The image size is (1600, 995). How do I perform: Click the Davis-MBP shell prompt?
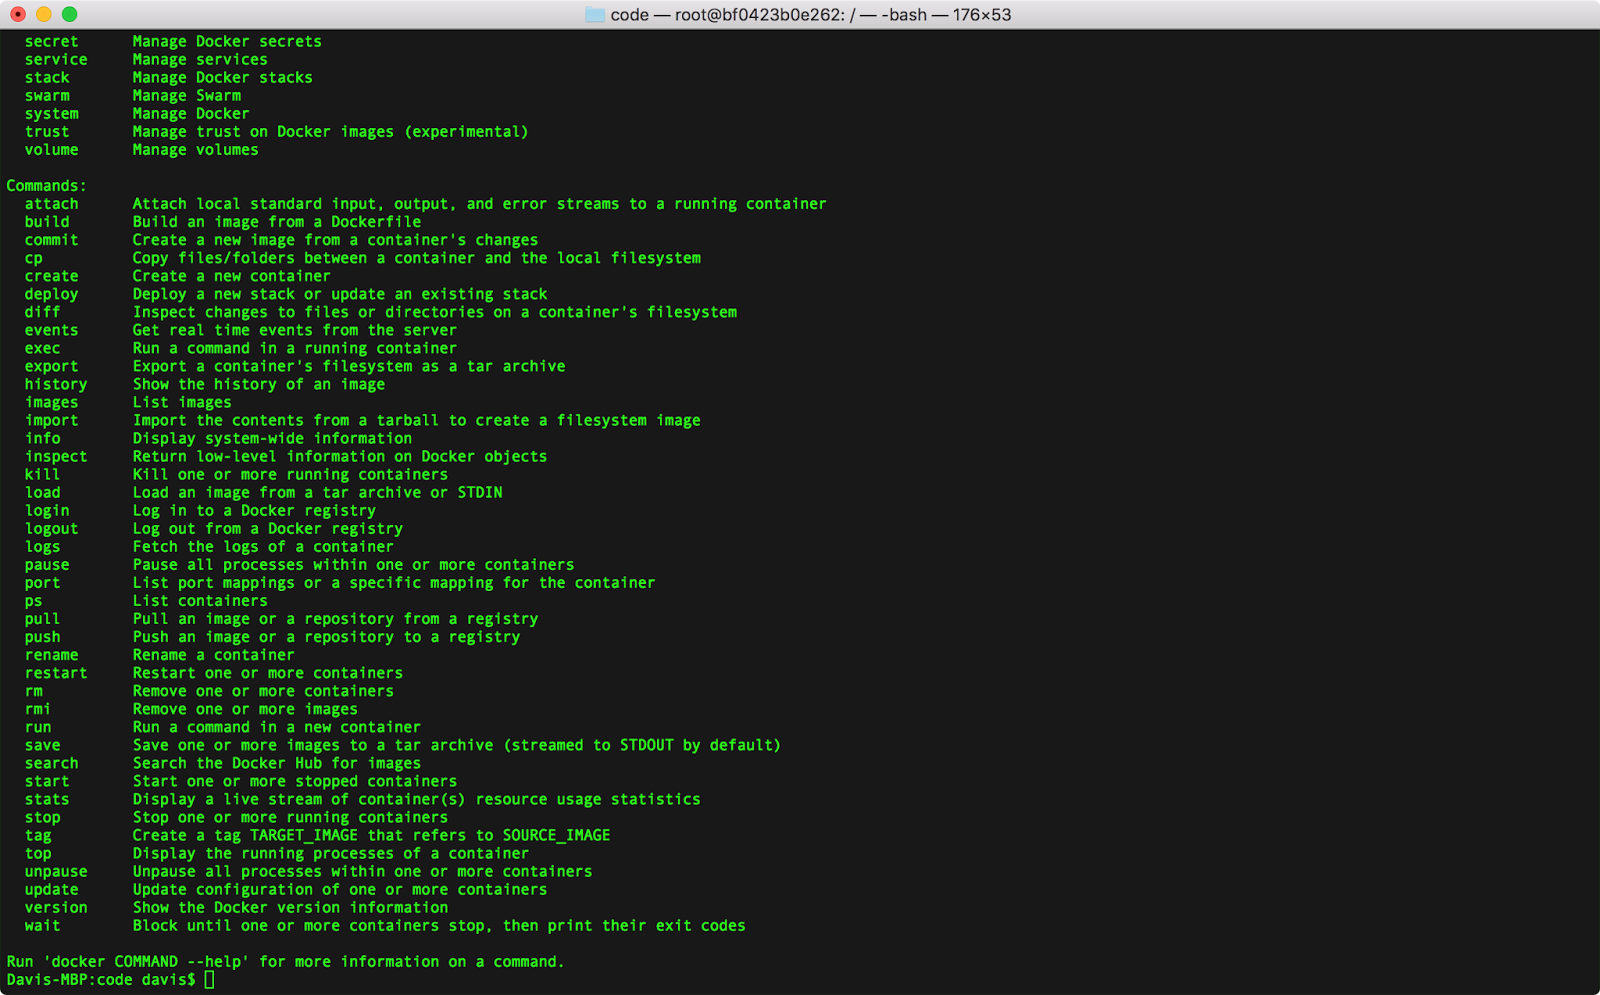pyautogui.click(x=100, y=980)
